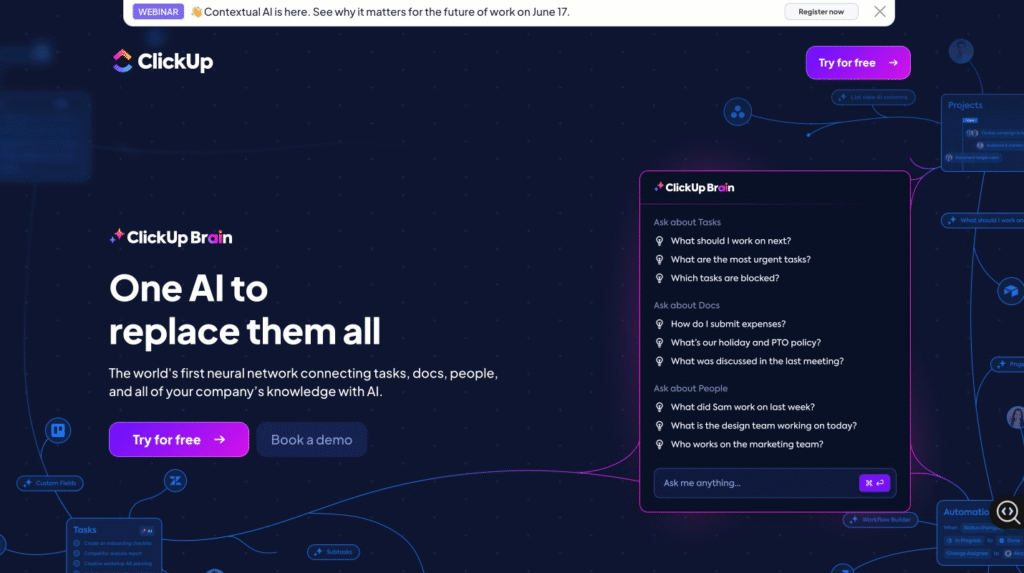Click the Tasks card title at bottom left

click(85, 530)
